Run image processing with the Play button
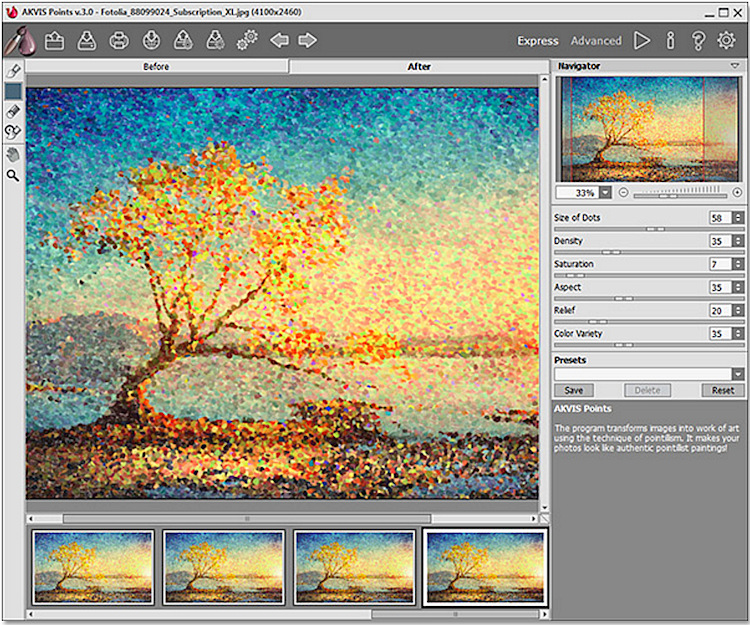Screen dimensions: 750x625 pyautogui.click(x=642, y=41)
